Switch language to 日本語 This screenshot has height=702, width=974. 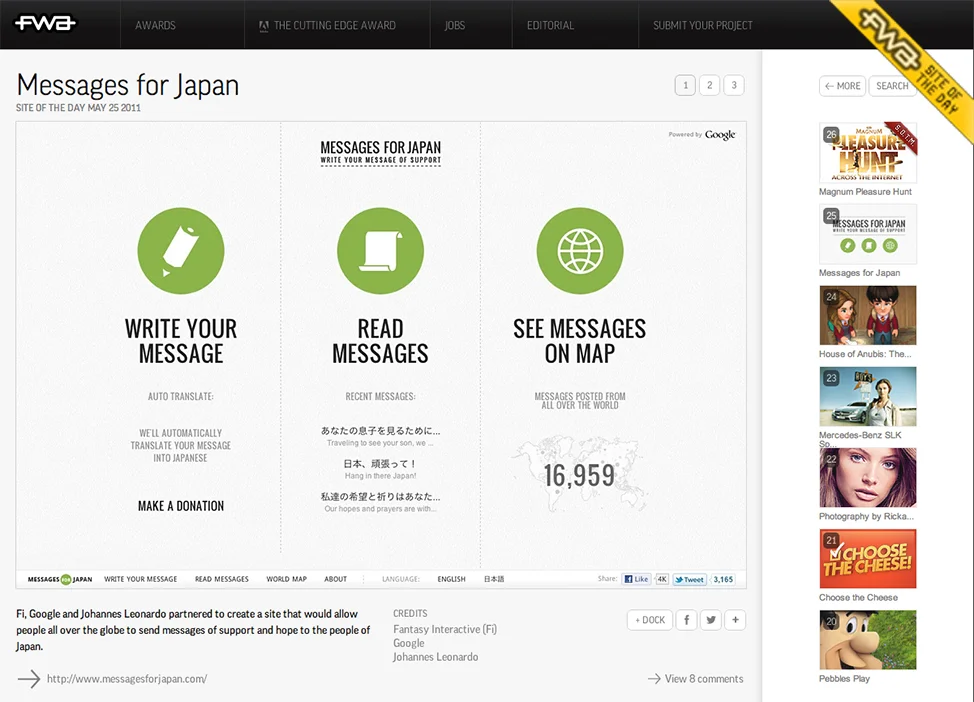(494, 579)
